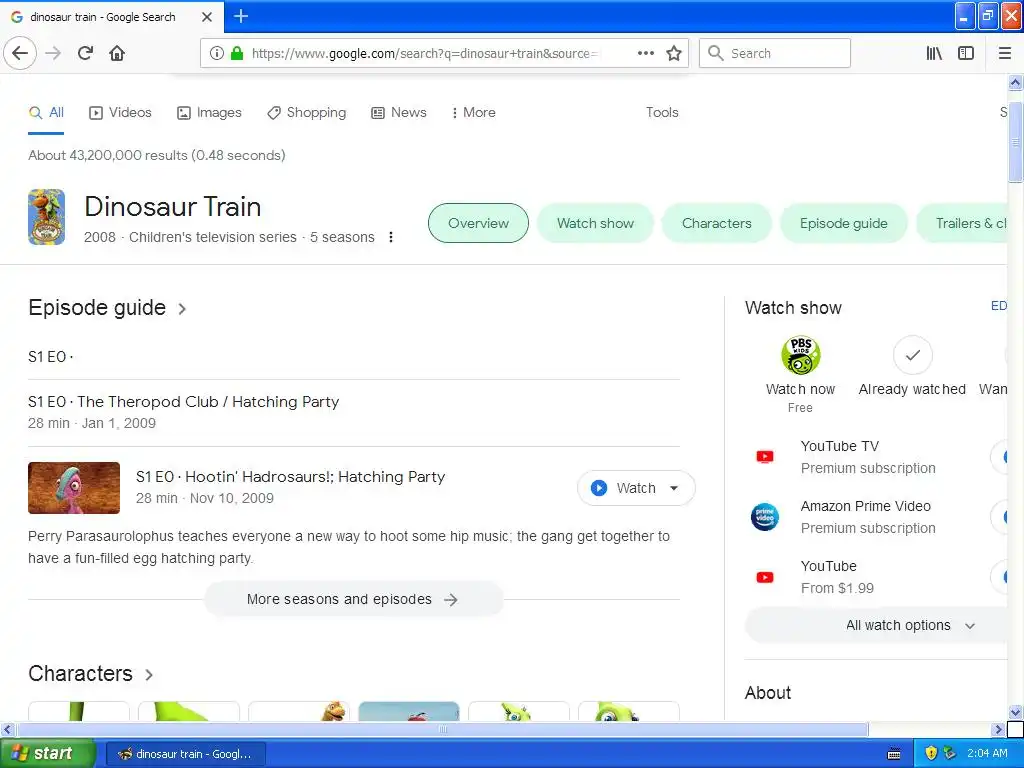Viewport: 1024px width, 768px height.
Task: Click the vertical scrollbar down arrow
Action: tap(1015, 712)
